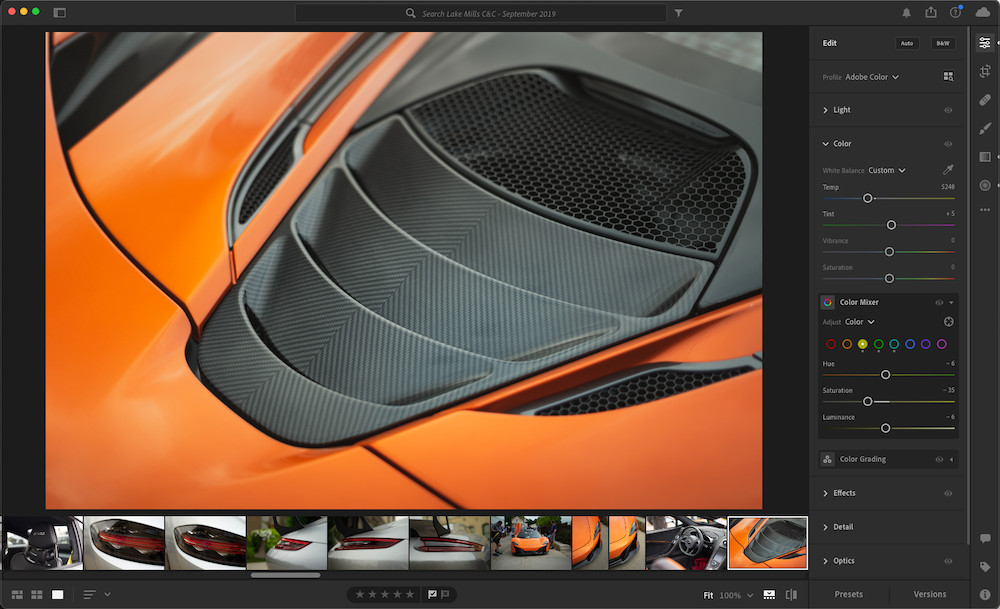Open the search filter funnel icon
1000x609 pixels.
pyautogui.click(x=679, y=13)
